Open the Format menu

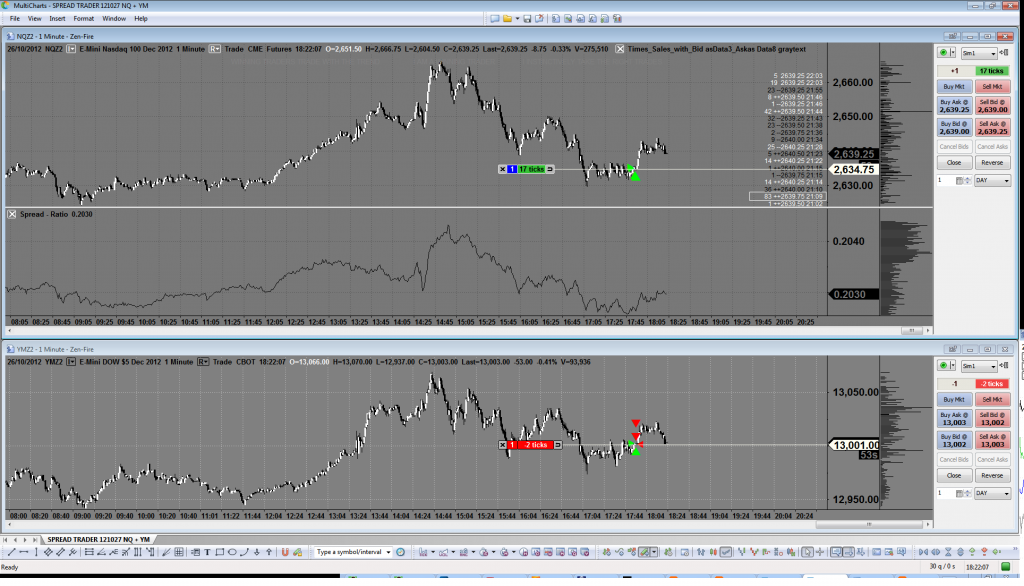84,18
